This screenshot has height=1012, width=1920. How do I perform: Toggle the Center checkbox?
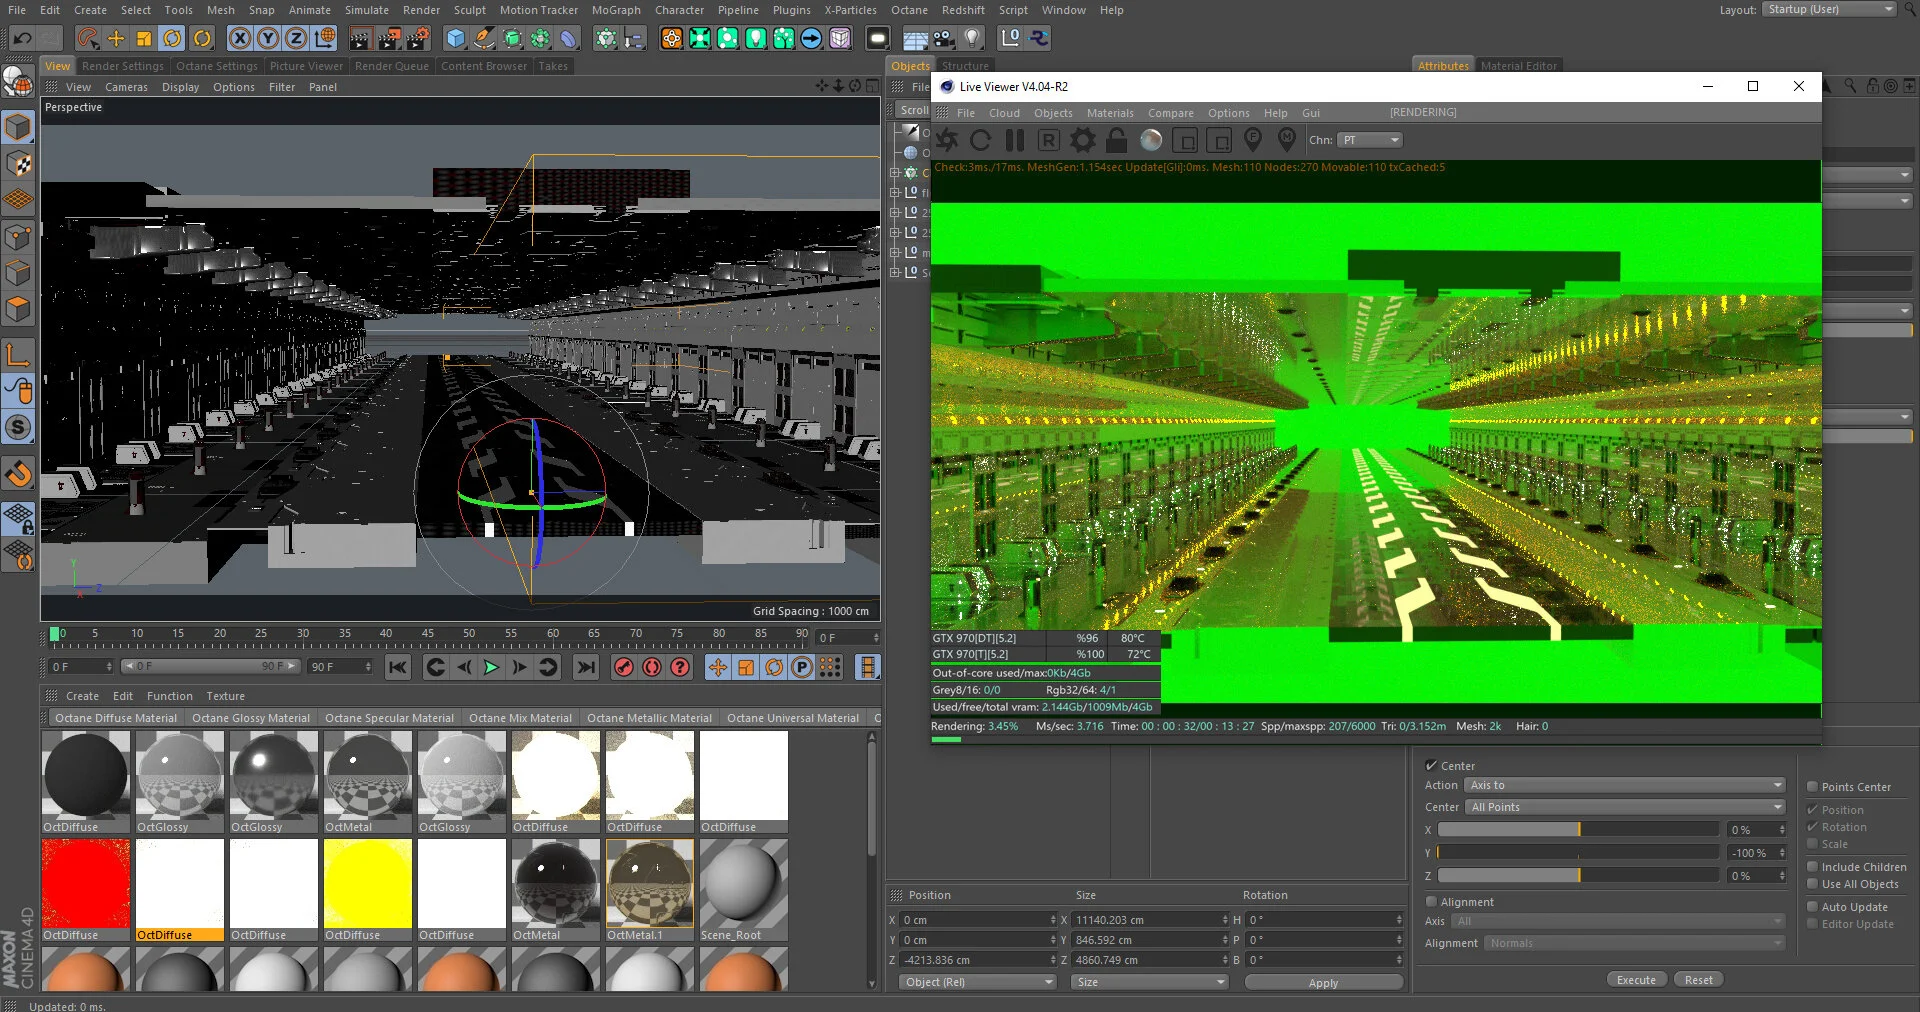coord(1431,765)
